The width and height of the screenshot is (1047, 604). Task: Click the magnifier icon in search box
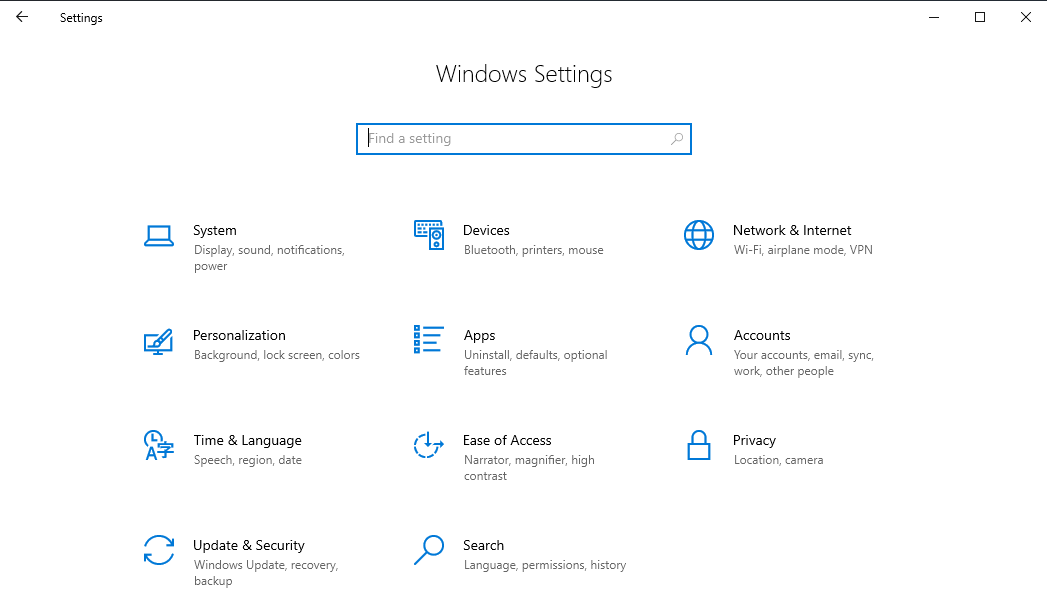pyautogui.click(x=677, y=139)
